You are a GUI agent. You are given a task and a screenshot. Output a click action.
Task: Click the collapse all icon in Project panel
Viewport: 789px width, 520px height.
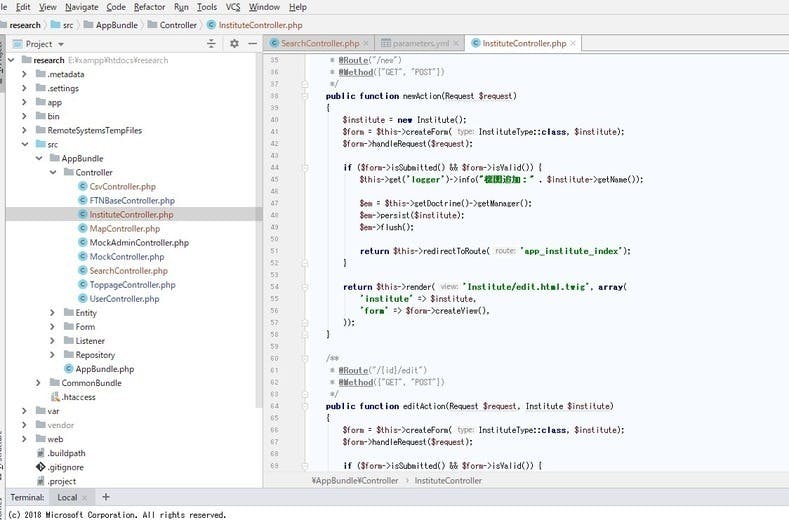click(x=211, y=44)
